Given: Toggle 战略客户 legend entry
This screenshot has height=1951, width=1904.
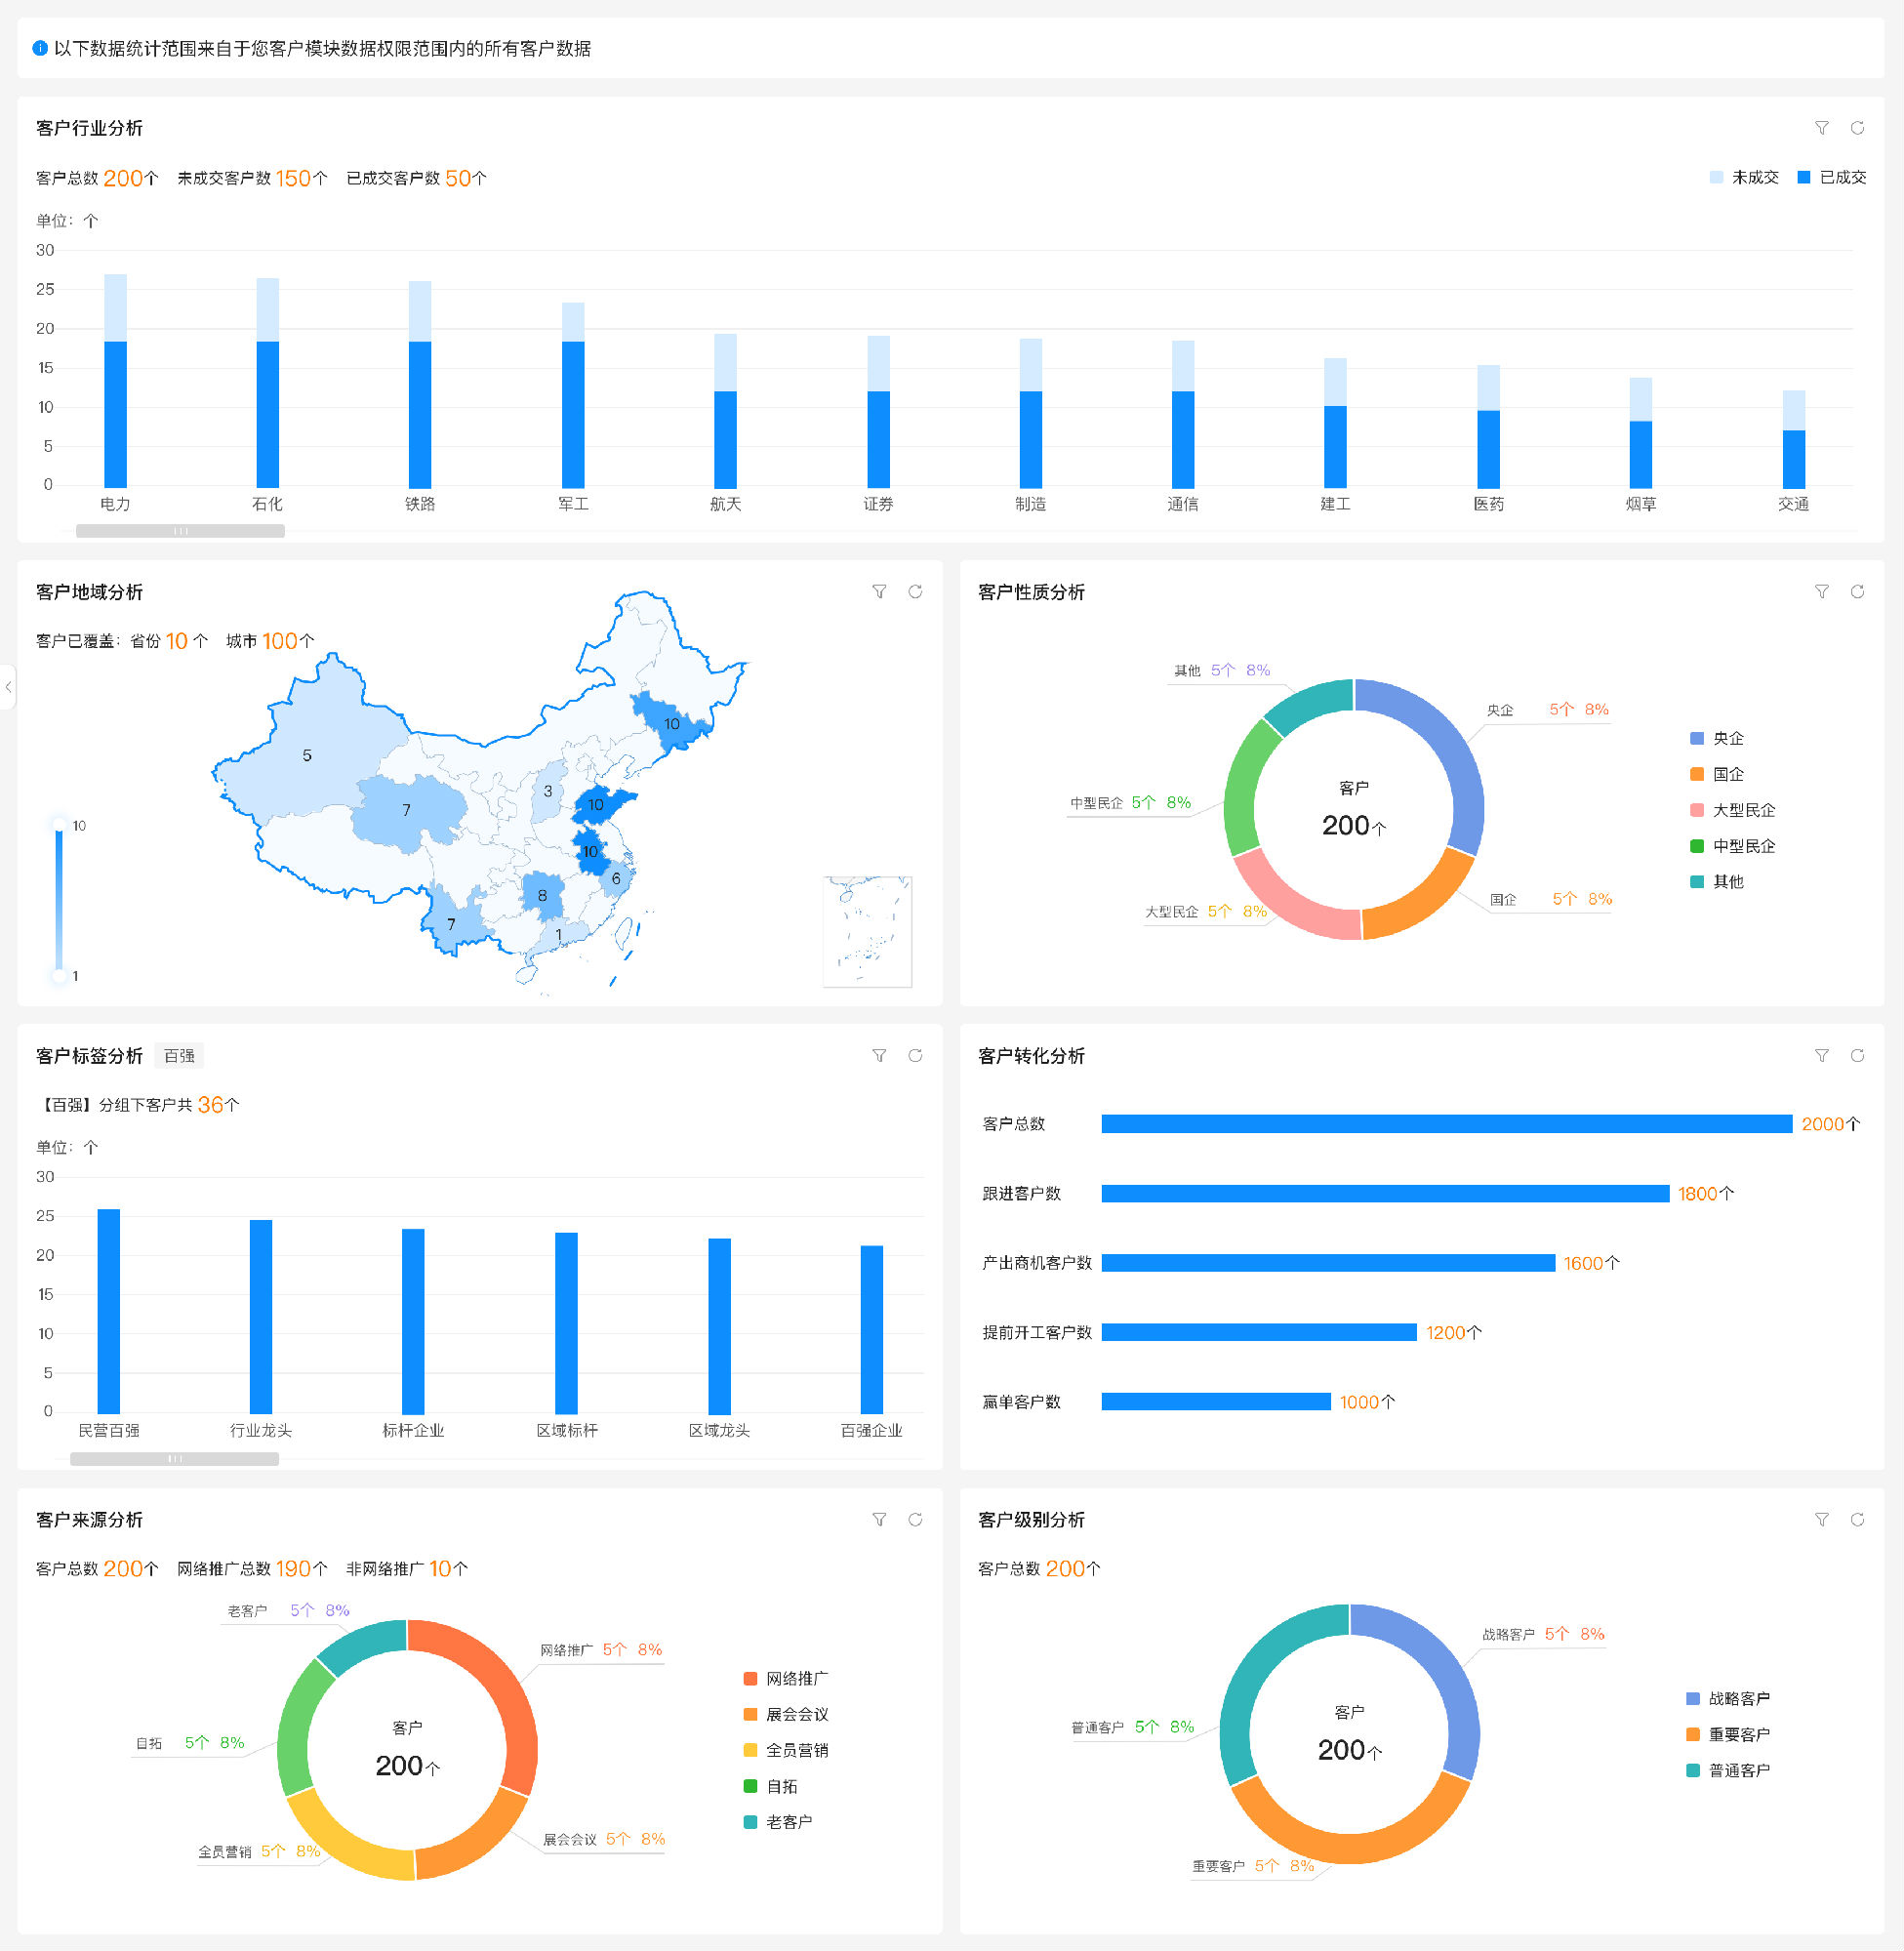Looking at the screenshot, I should point(1728,1699).
